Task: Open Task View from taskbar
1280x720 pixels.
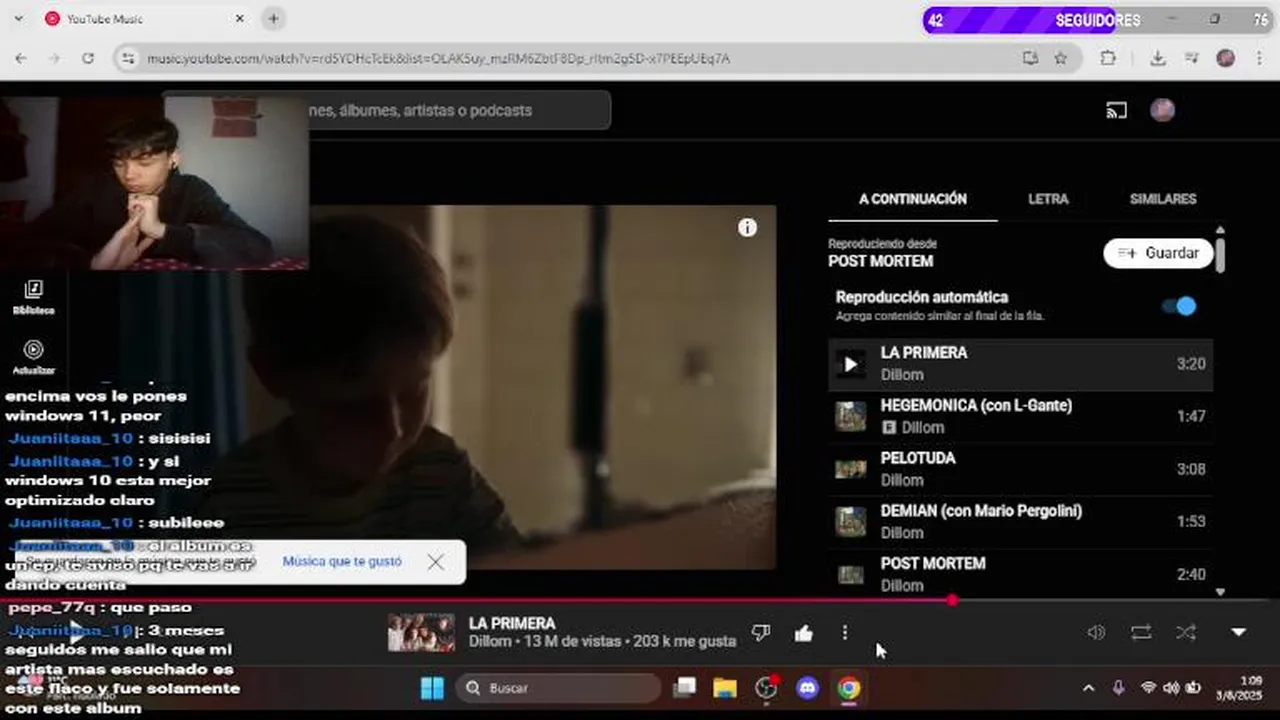Action: point(685,688)
